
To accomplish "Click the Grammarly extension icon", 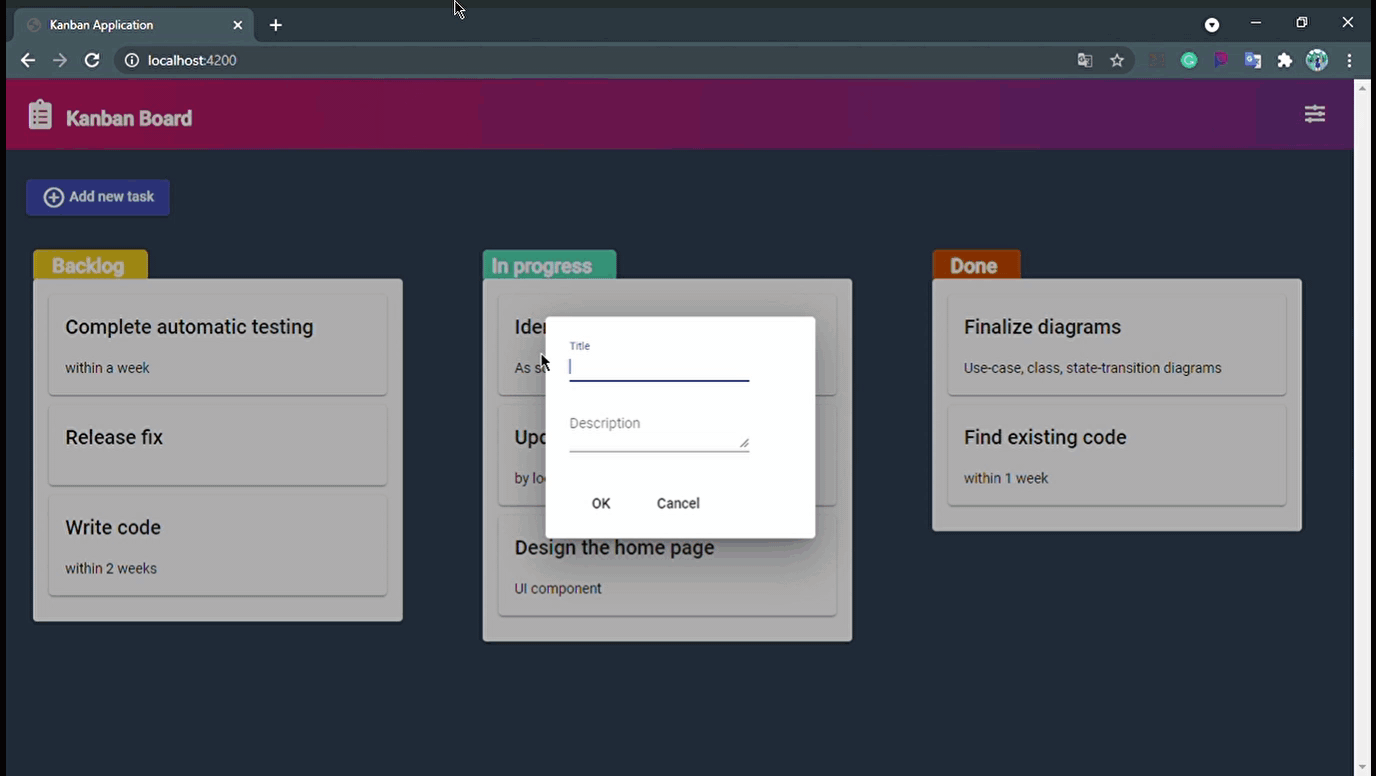I will tap(1189, 60).
